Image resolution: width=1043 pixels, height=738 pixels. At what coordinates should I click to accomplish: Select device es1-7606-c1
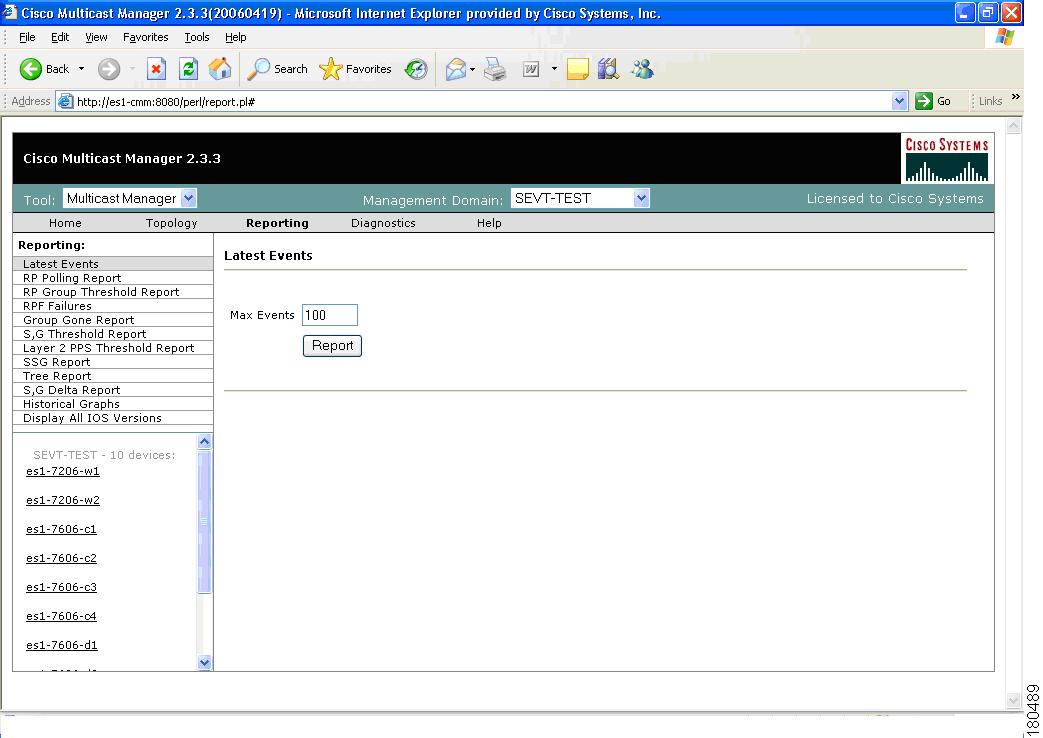[x=61, y=530]
